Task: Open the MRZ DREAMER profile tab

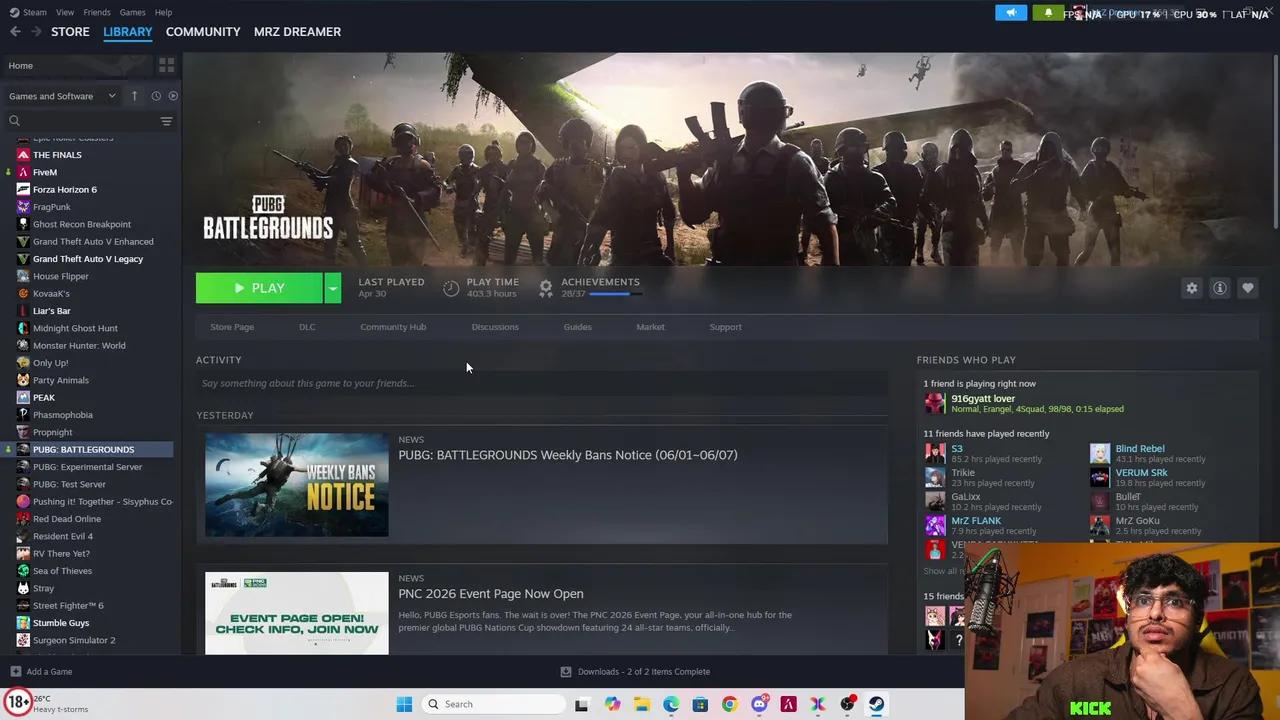Action: (x=297, y=32)
